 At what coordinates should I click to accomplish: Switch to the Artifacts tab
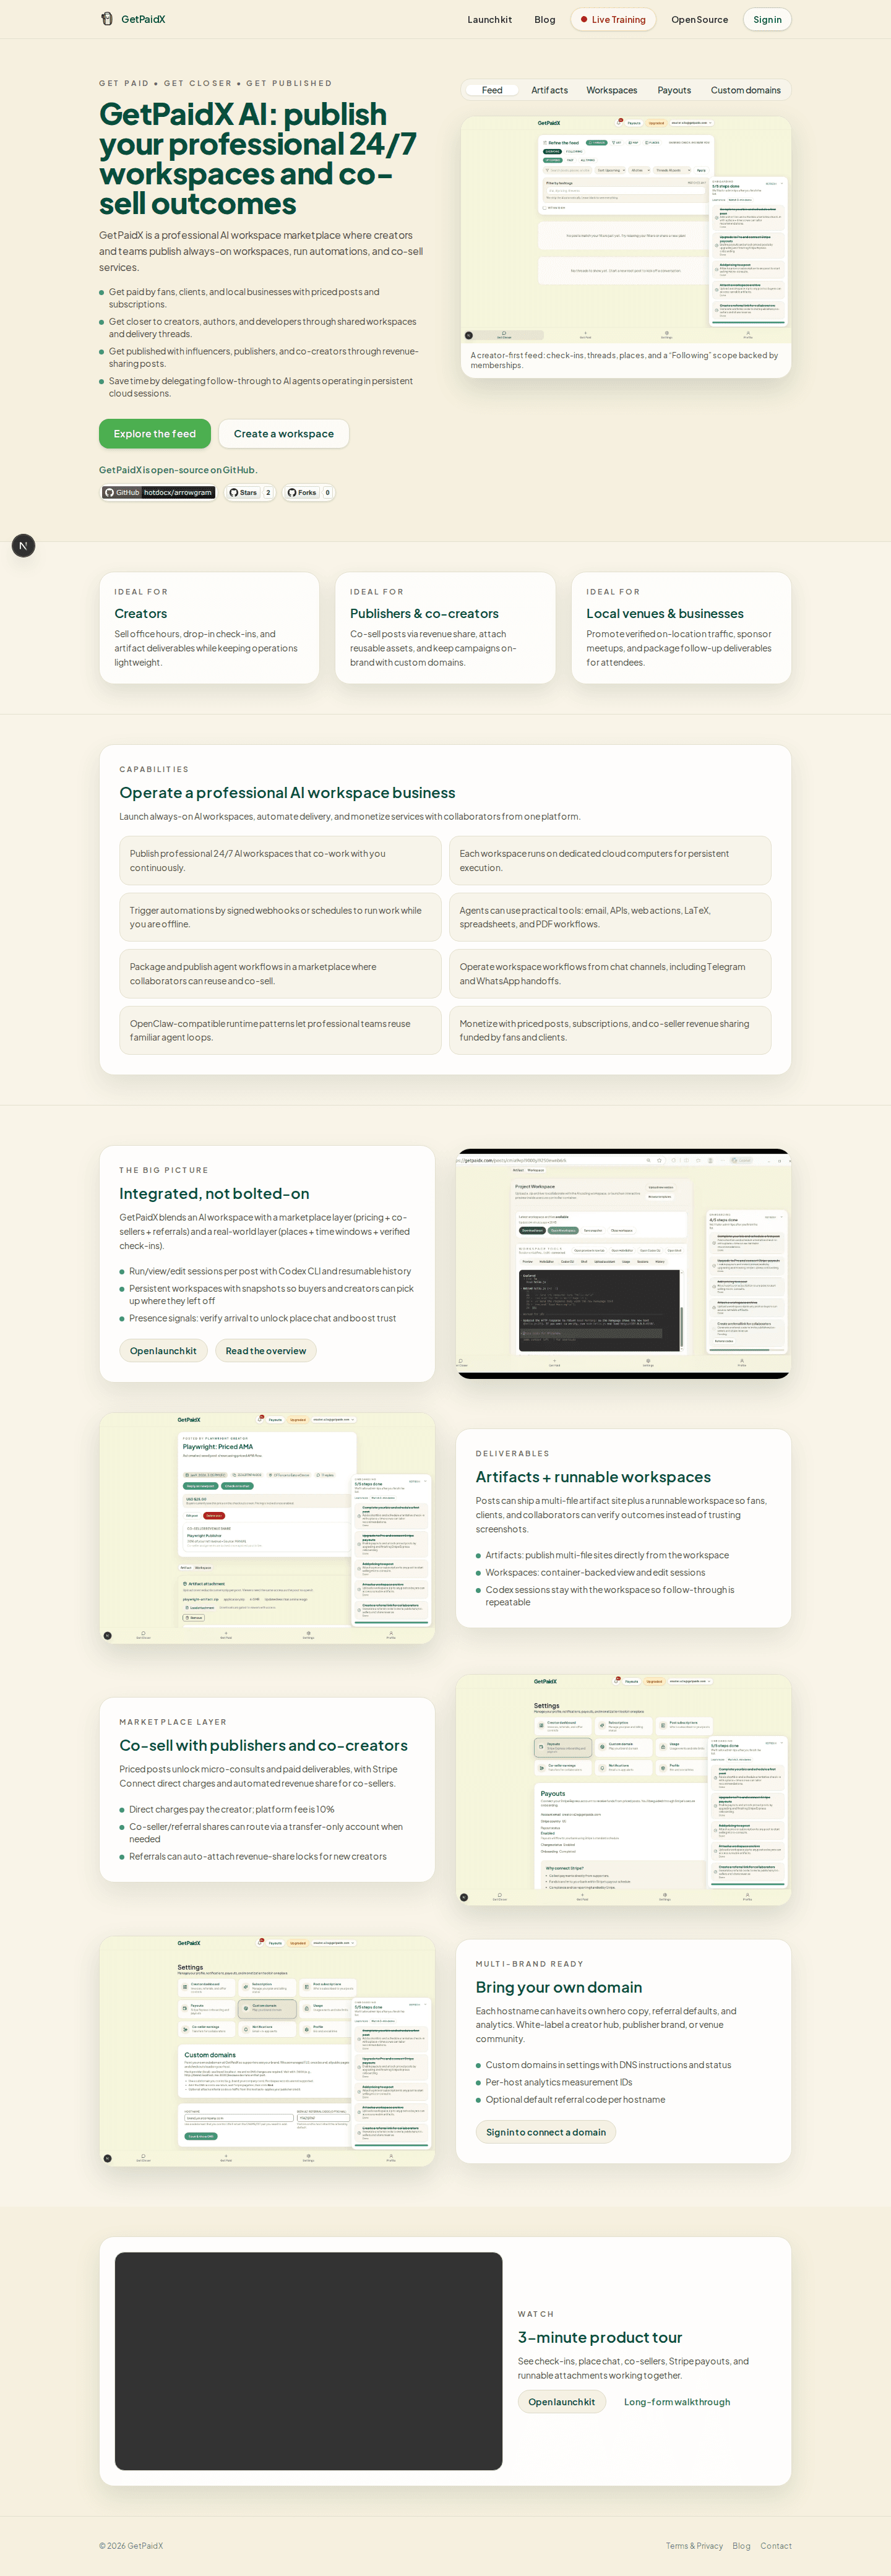(x=549, y=90)
